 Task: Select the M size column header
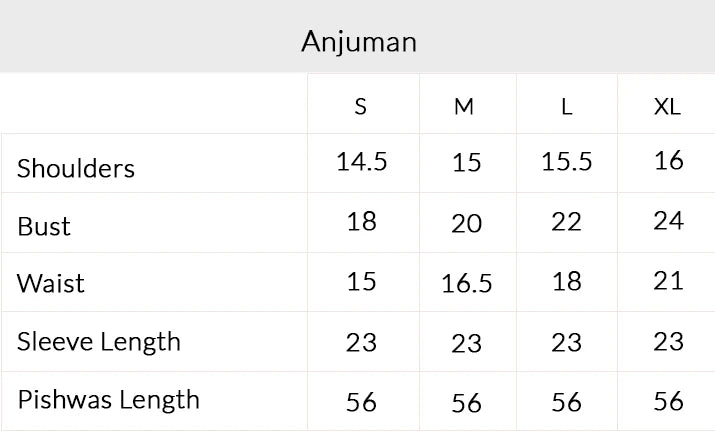point(464,107)
